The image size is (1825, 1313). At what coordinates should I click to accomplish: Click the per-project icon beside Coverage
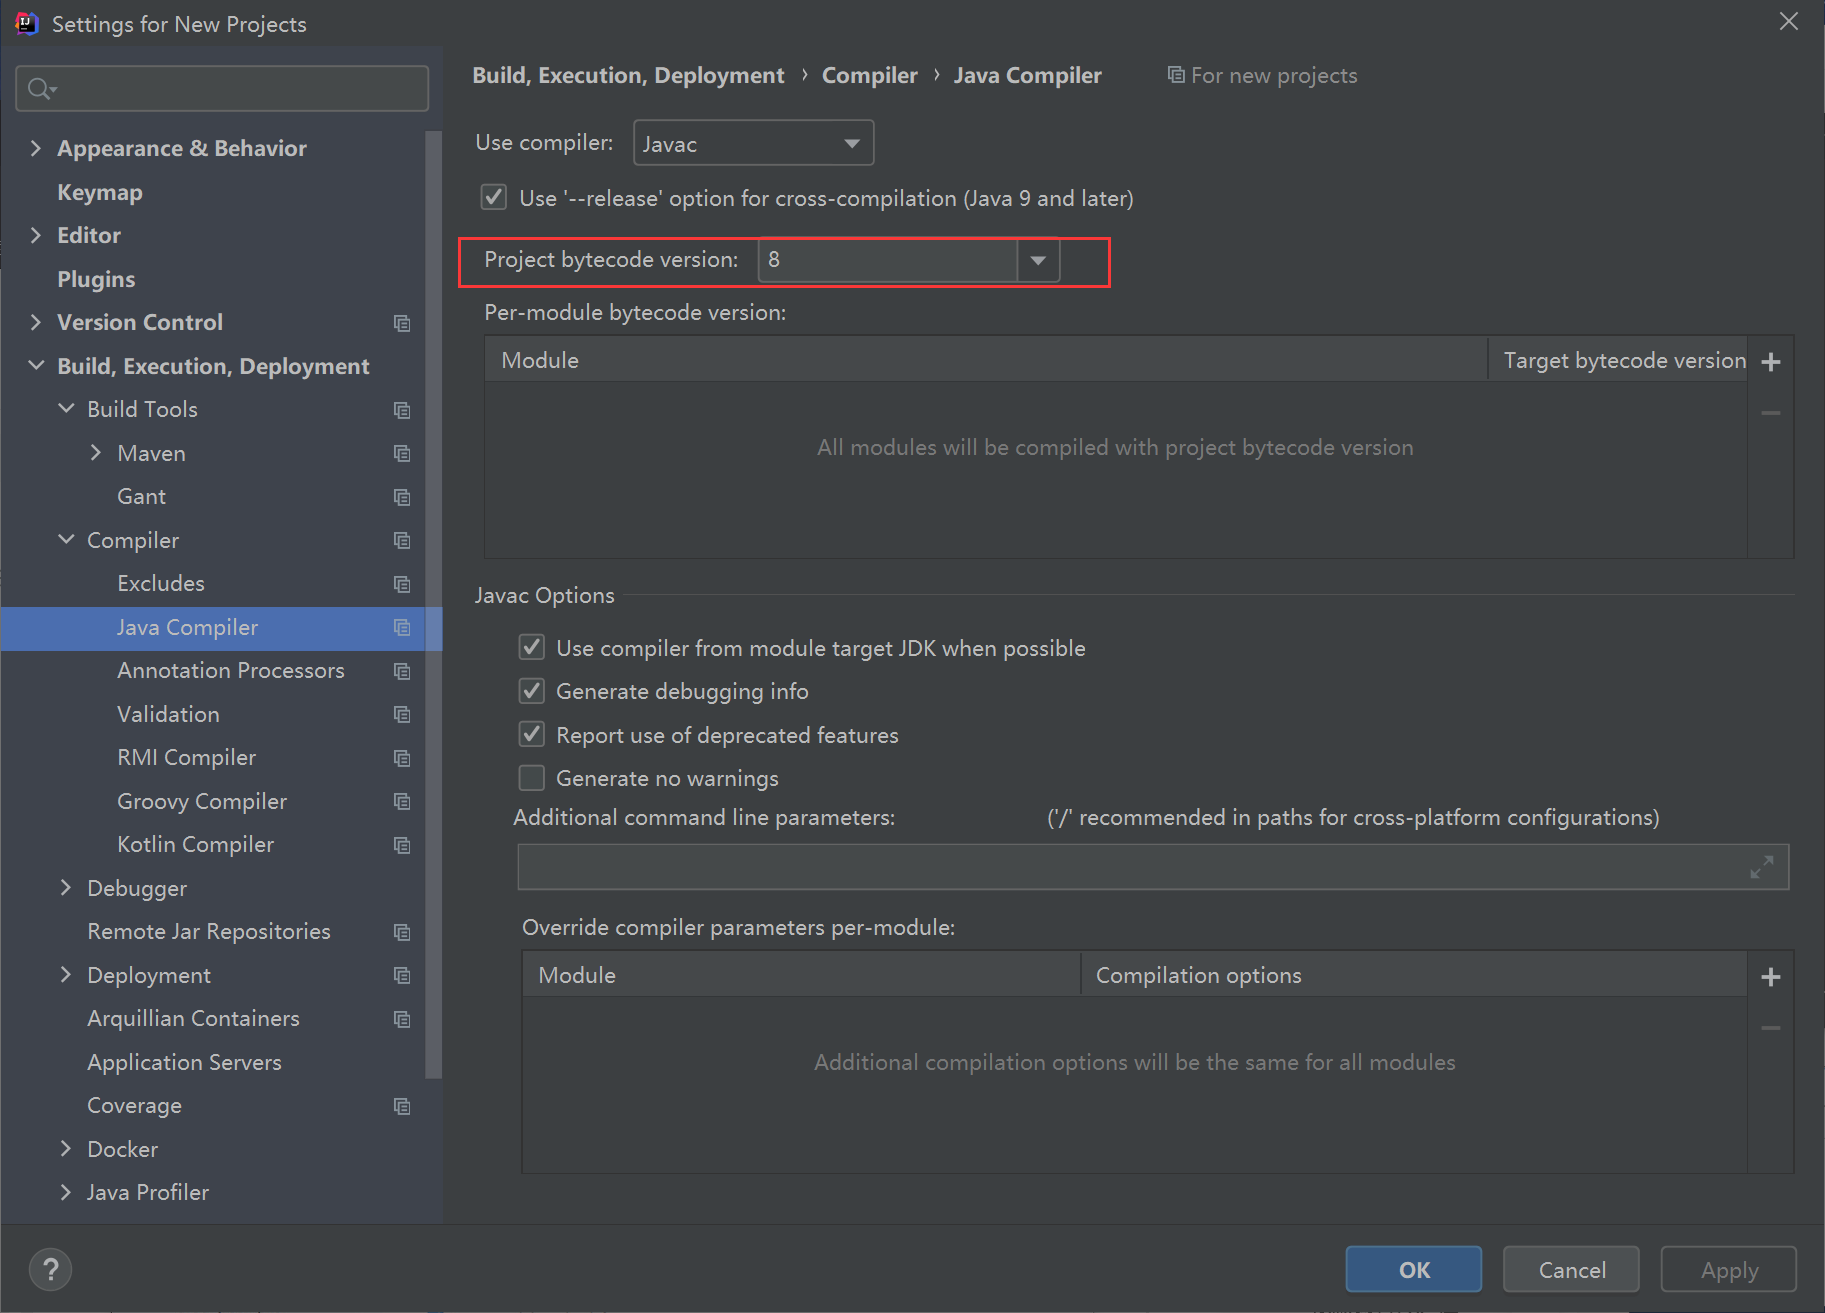click(x=402, y=1106)
